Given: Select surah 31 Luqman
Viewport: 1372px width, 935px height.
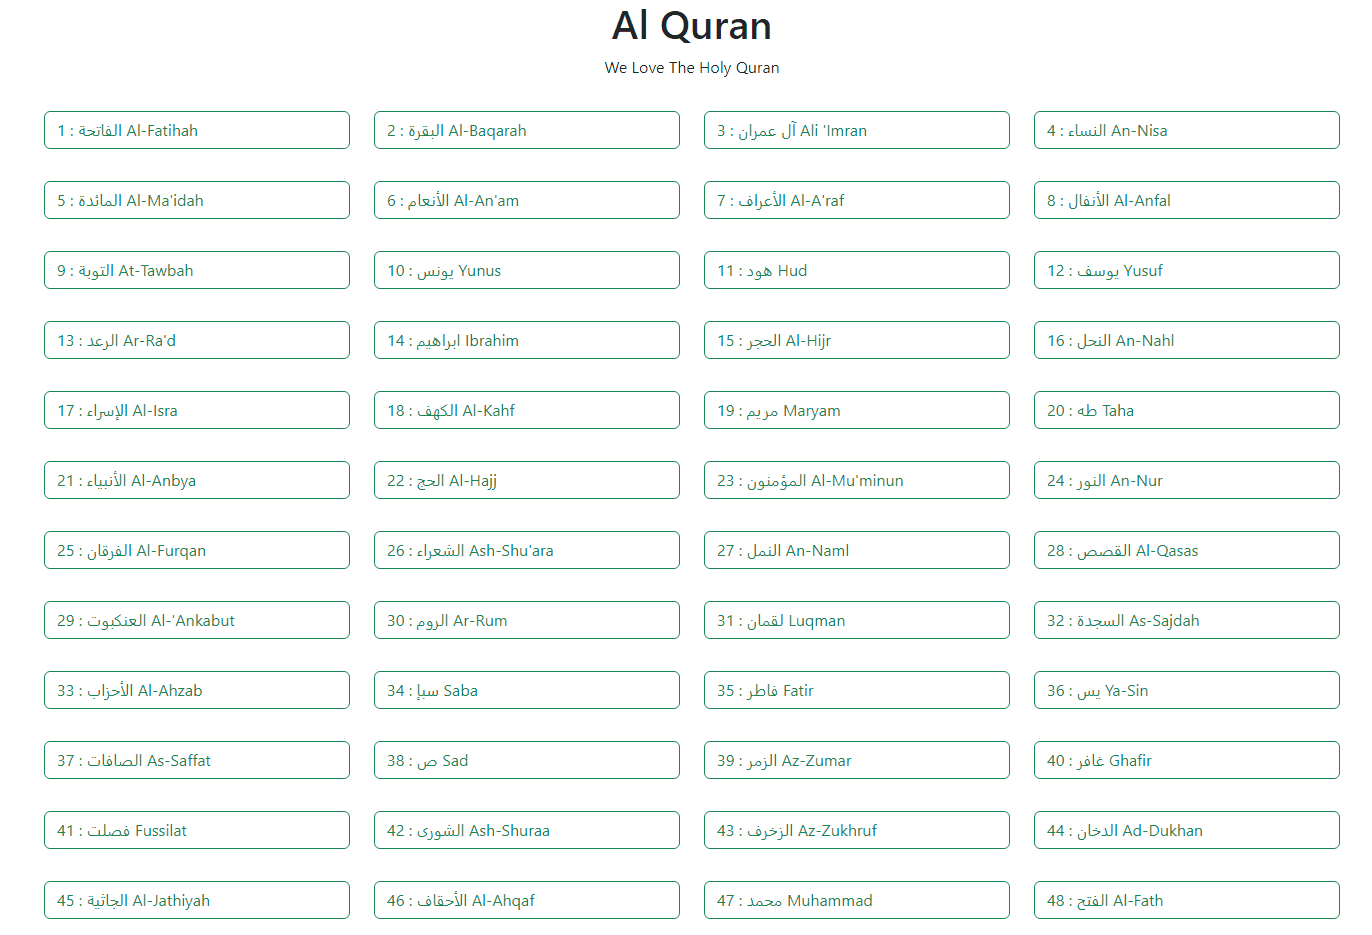Looking at the screenshot, I should [856, 620].
